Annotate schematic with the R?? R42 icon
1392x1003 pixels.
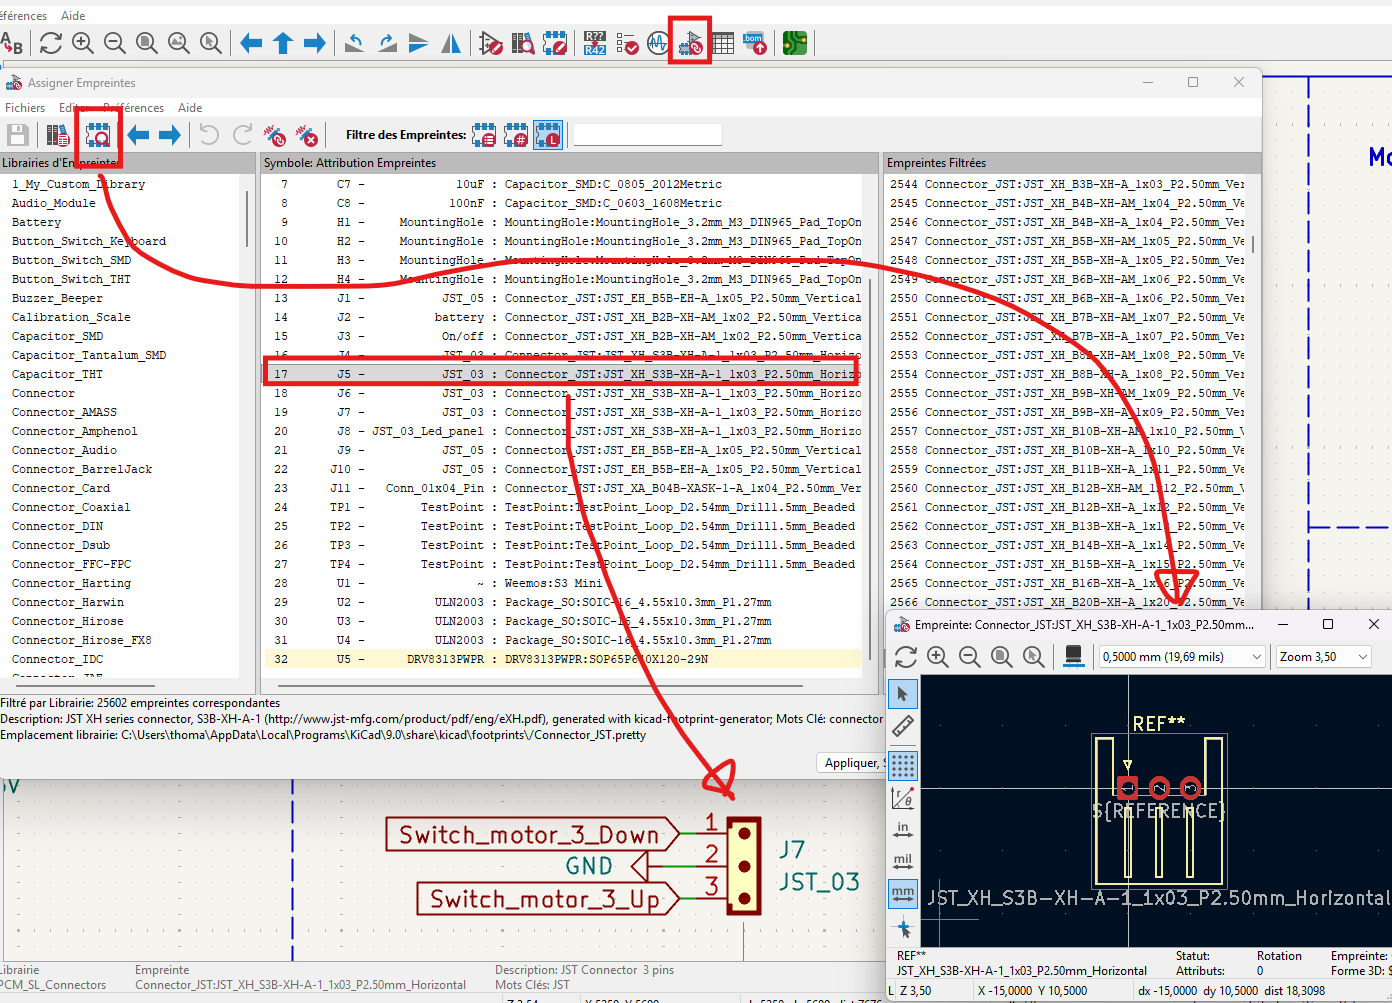coord(595,43)
